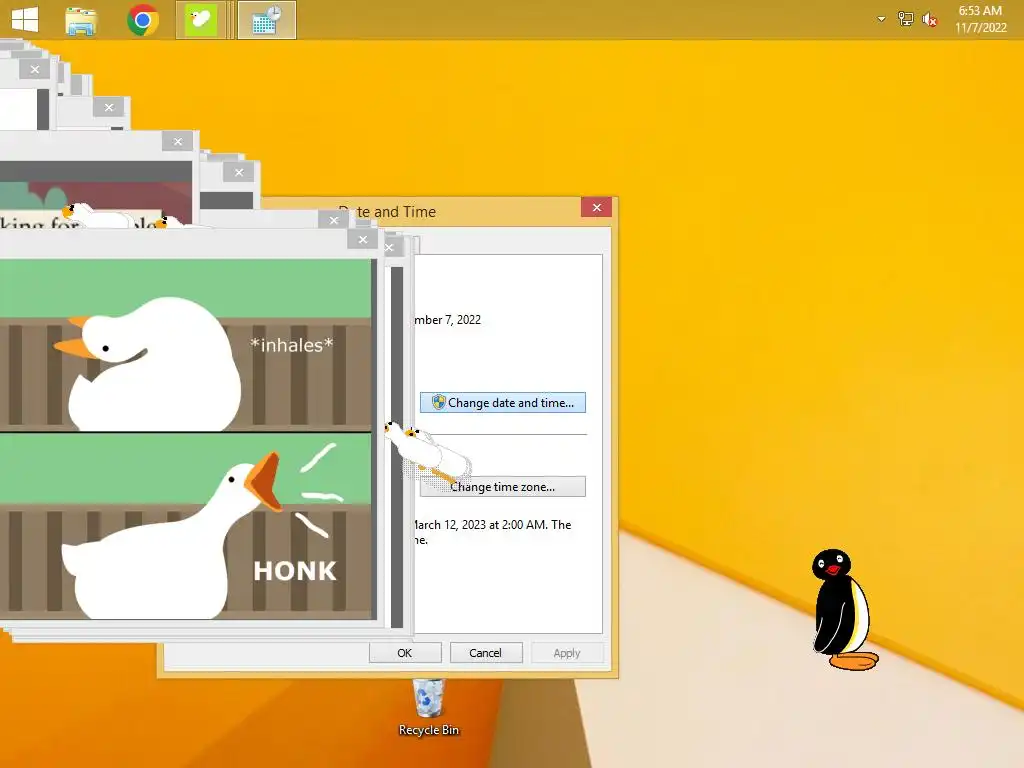1024x768 pixels.
Task: Launch Google Chrome from the taskbar
Action: pyautogui.click(x=143, y=20)
